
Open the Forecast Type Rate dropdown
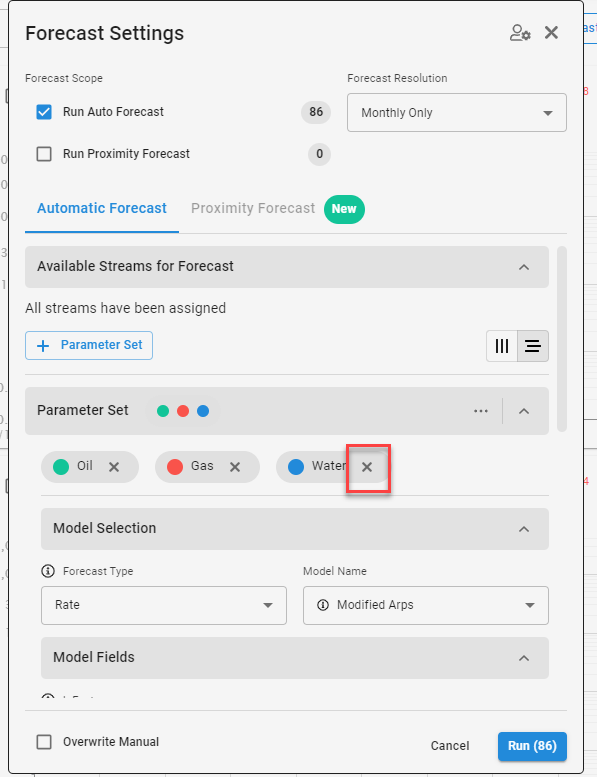pyautogui.click(x=164, y=605)
